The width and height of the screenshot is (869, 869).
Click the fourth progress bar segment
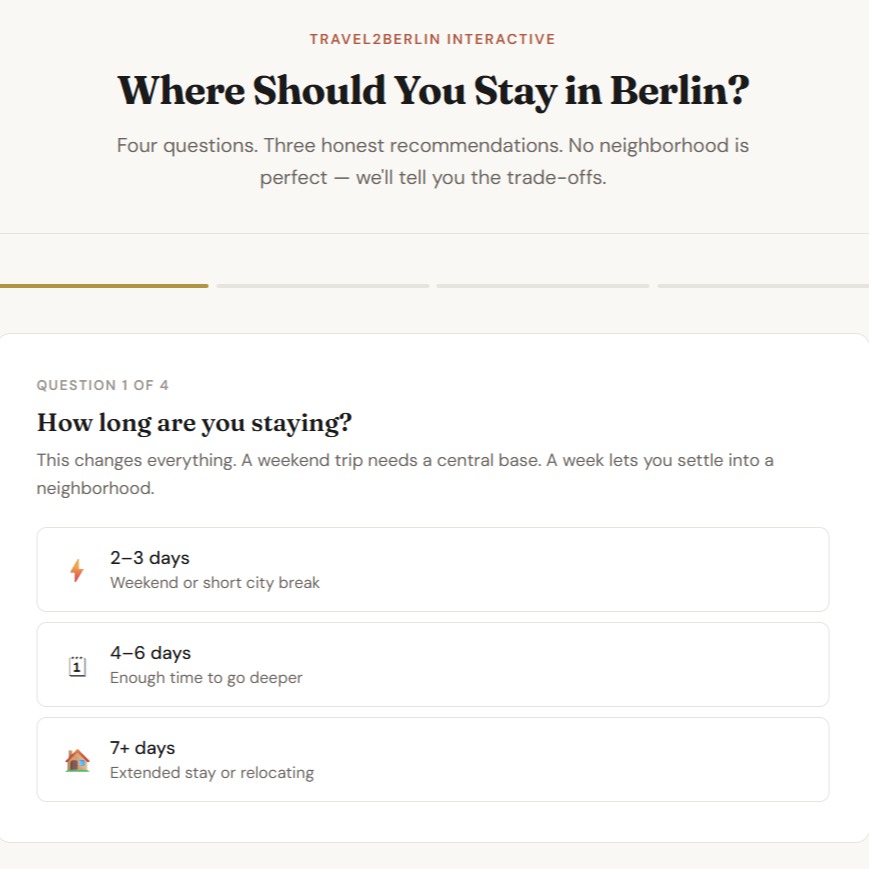point(763,286)
